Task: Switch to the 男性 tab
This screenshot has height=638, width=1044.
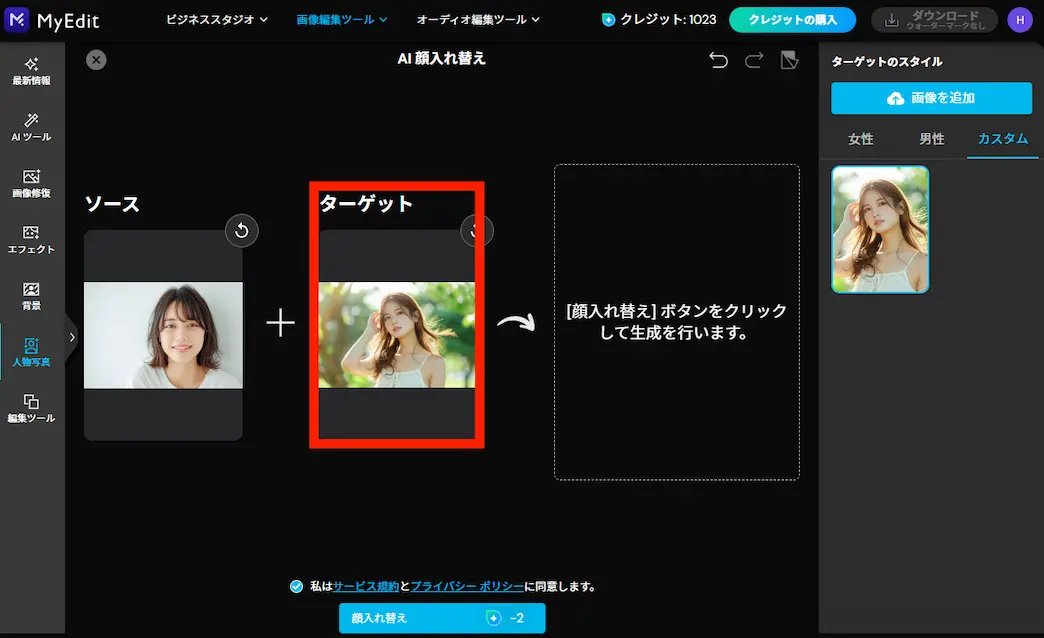Action: pos(931,139)
